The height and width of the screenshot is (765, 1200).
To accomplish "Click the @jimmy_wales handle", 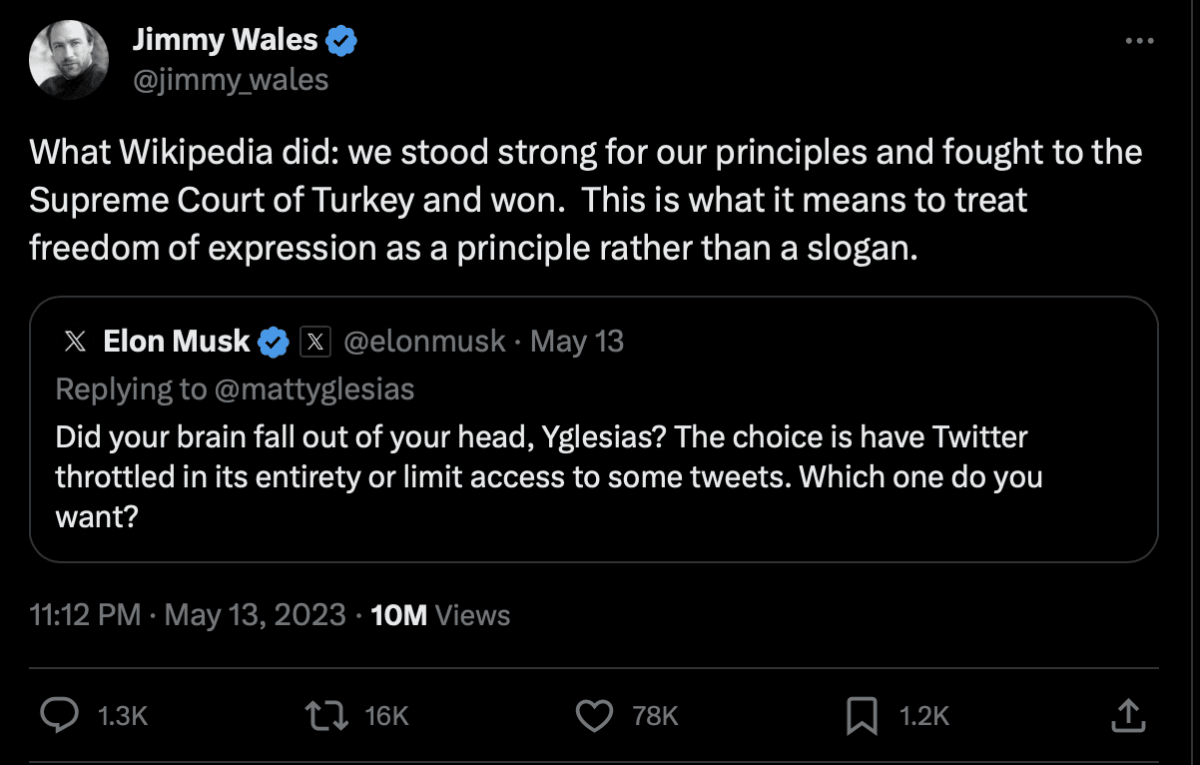I will pos(230,79).
